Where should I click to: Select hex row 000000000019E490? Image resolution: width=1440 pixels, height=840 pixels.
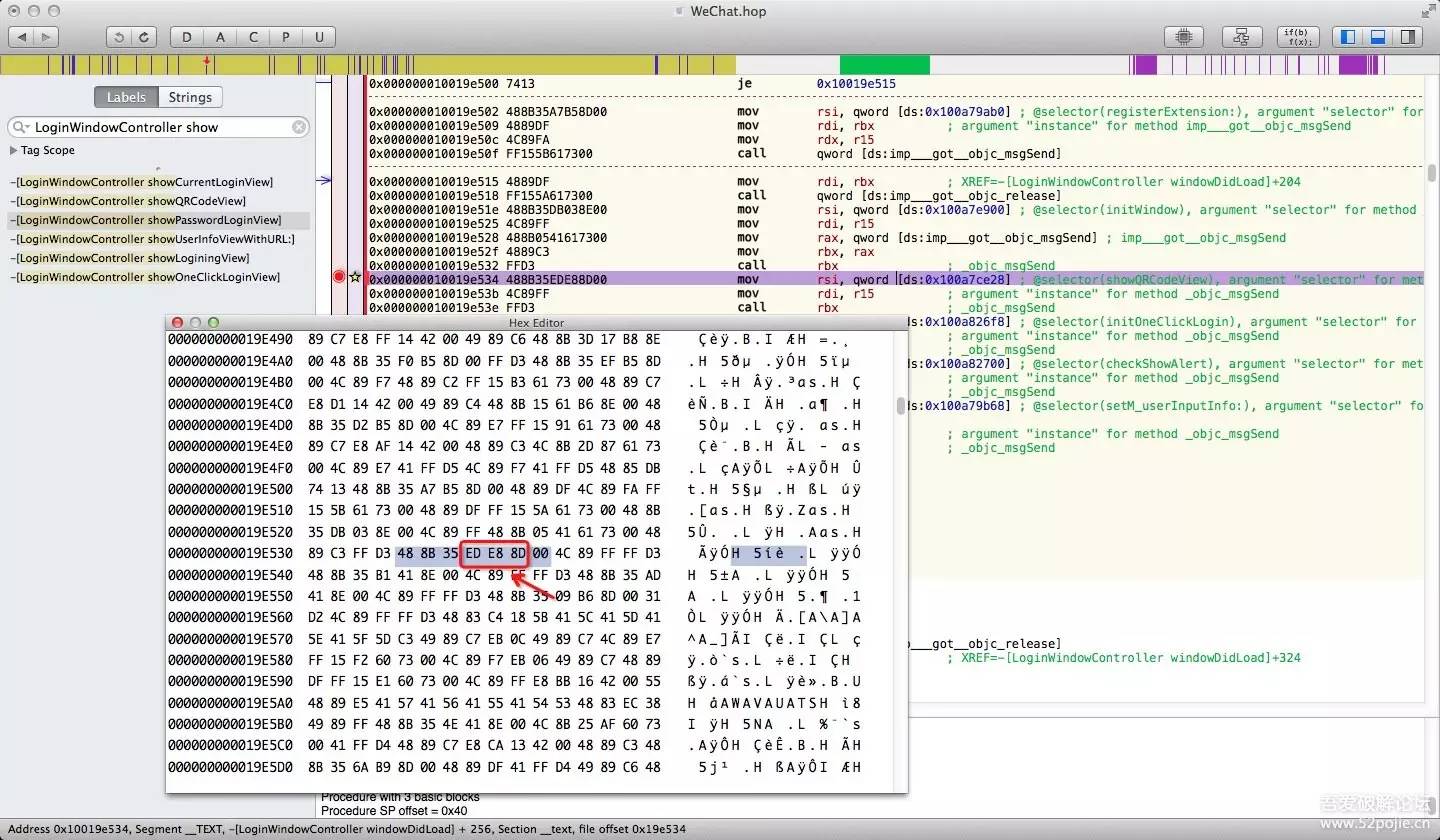514,340
